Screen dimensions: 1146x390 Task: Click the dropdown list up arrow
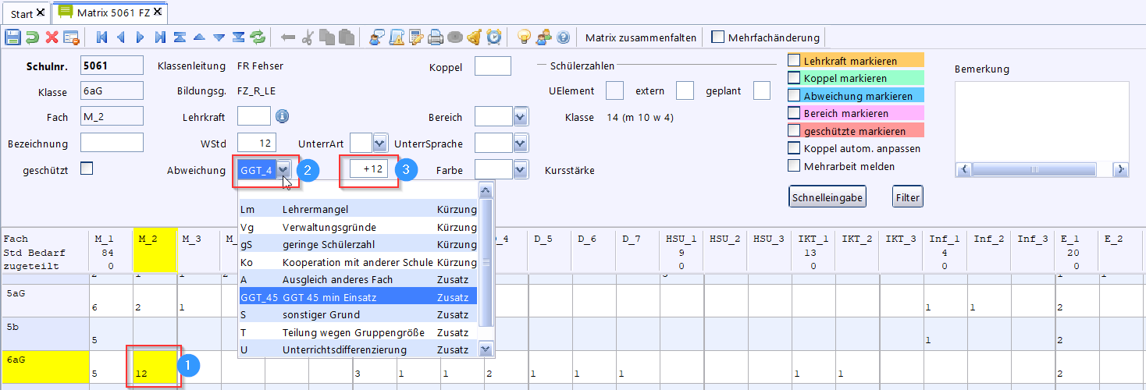pyautogui.click(x=485, y=190)
